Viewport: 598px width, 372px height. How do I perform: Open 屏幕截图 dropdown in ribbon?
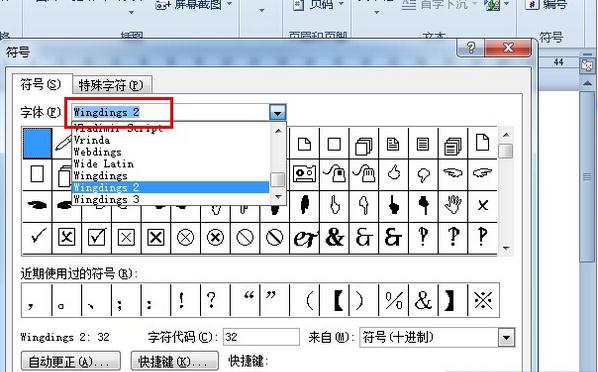[x=229, y=5]
